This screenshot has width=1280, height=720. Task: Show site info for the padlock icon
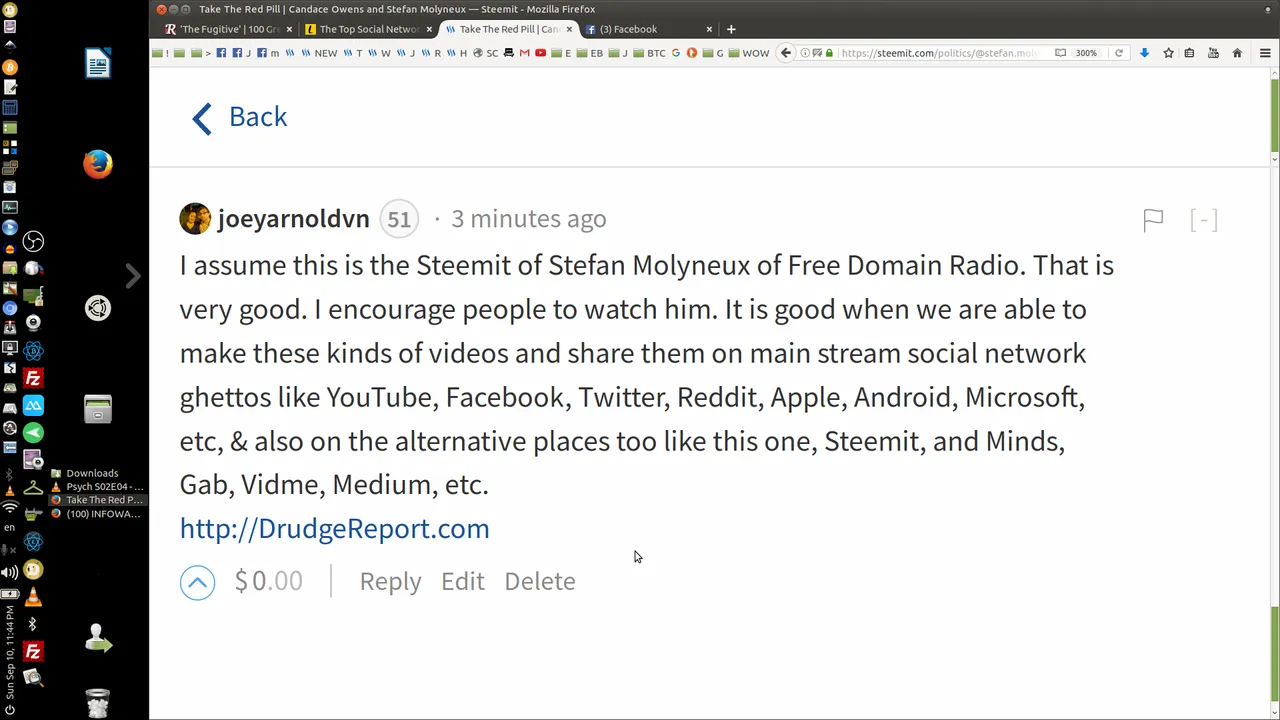pos(829,53)
